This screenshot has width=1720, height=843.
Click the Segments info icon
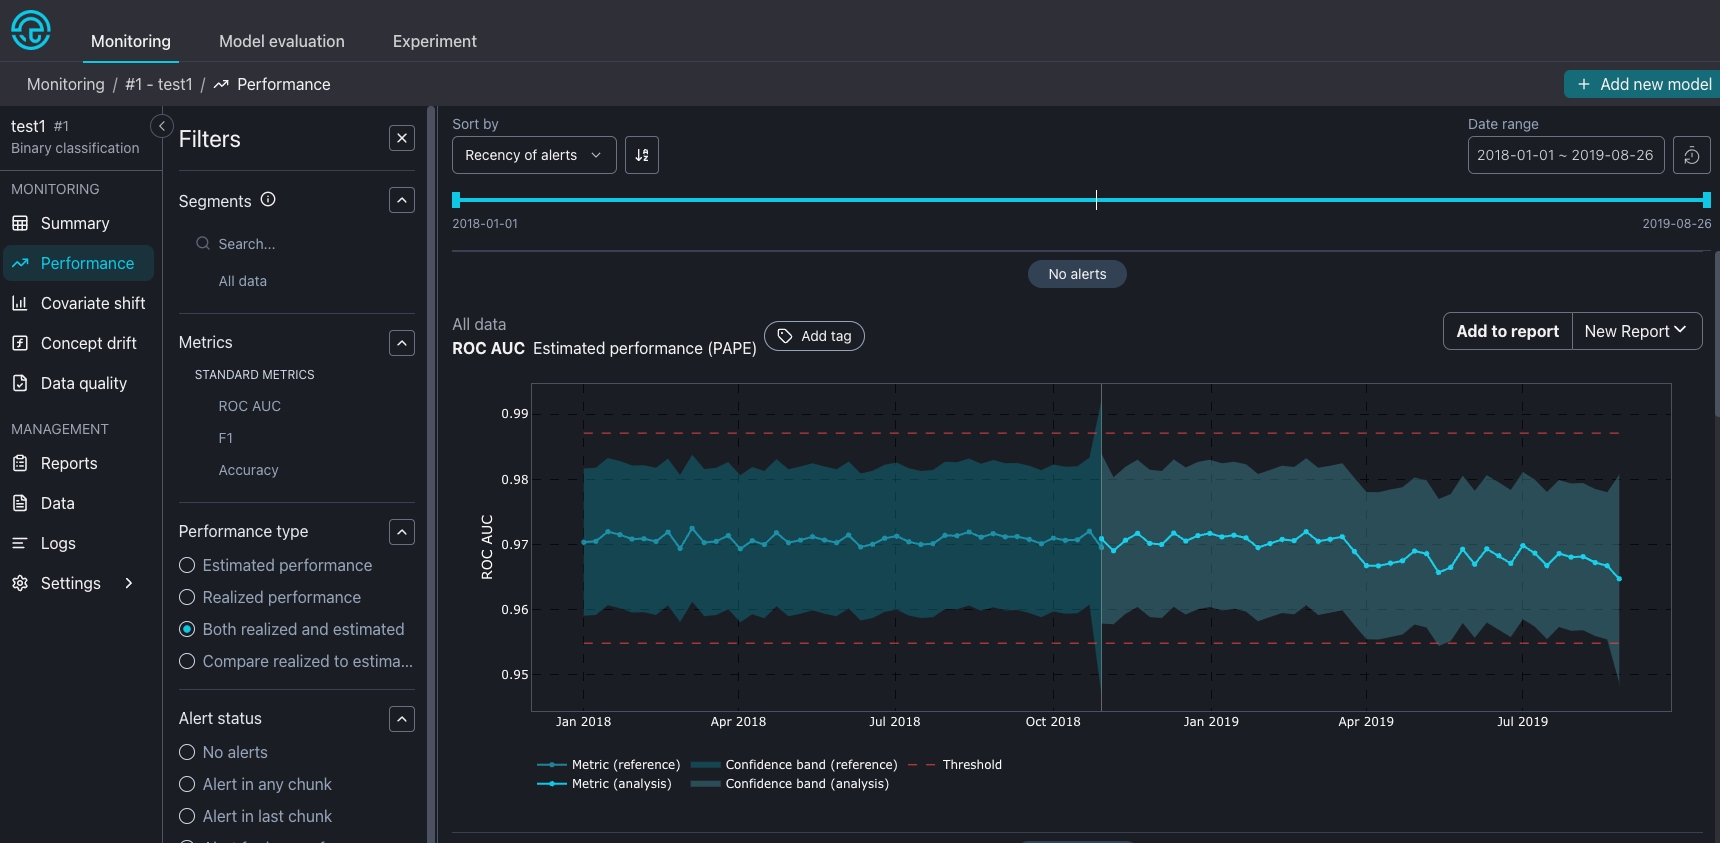[x=268, y=200]
